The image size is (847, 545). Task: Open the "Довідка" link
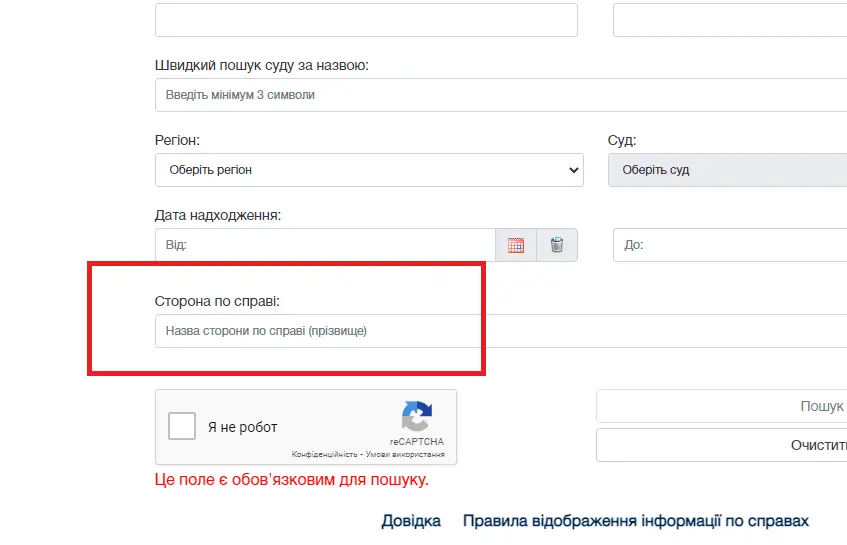(411, 521)
